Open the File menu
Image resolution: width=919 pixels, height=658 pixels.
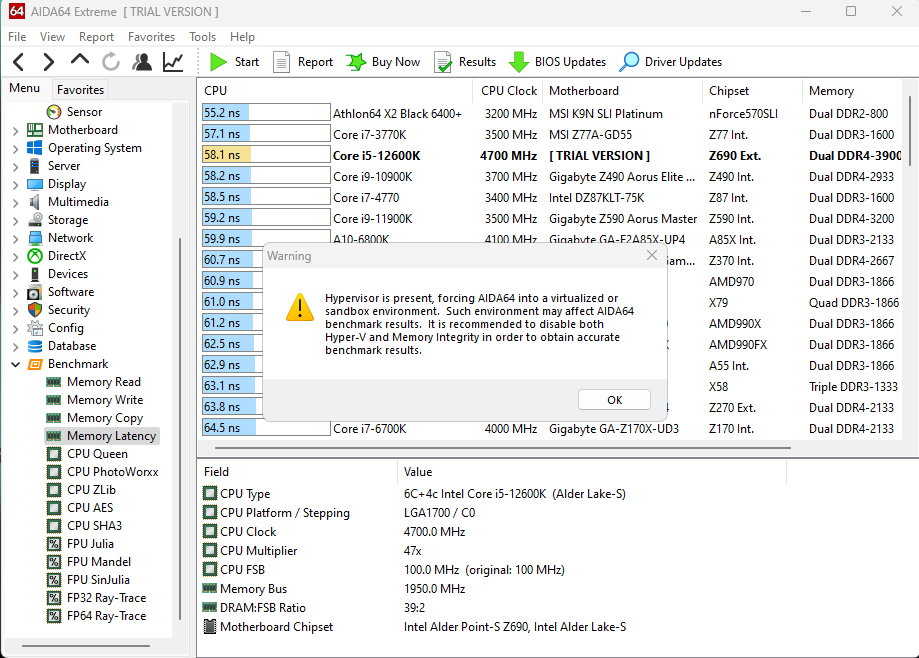[x=17, y=36]
